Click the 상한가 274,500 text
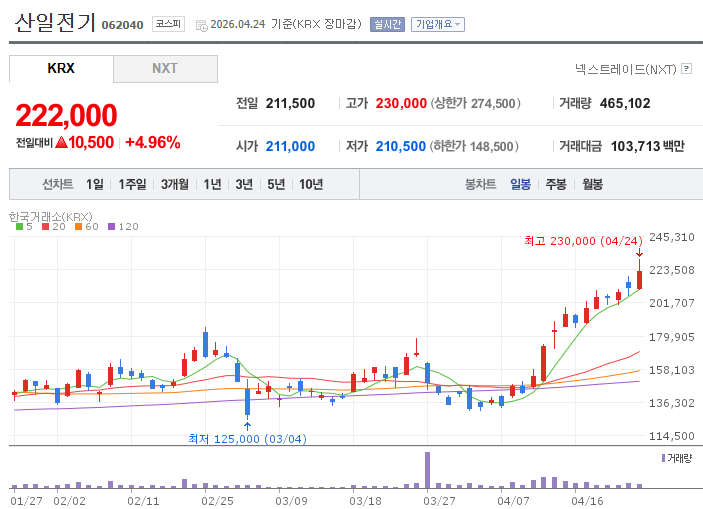The image size is (703, 509). tap(476, 104)
